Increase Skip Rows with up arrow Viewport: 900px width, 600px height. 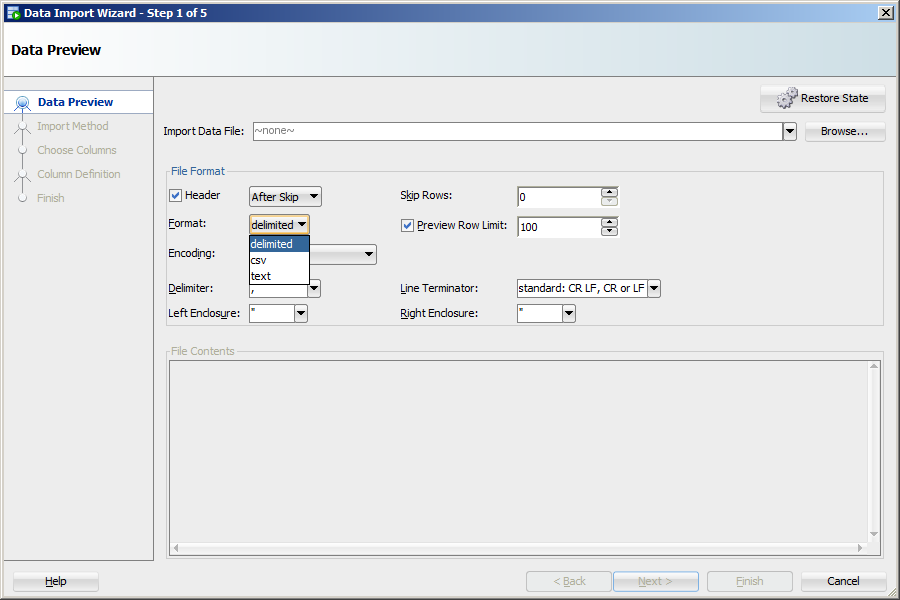pyautogui.click(x=610, y=192)
